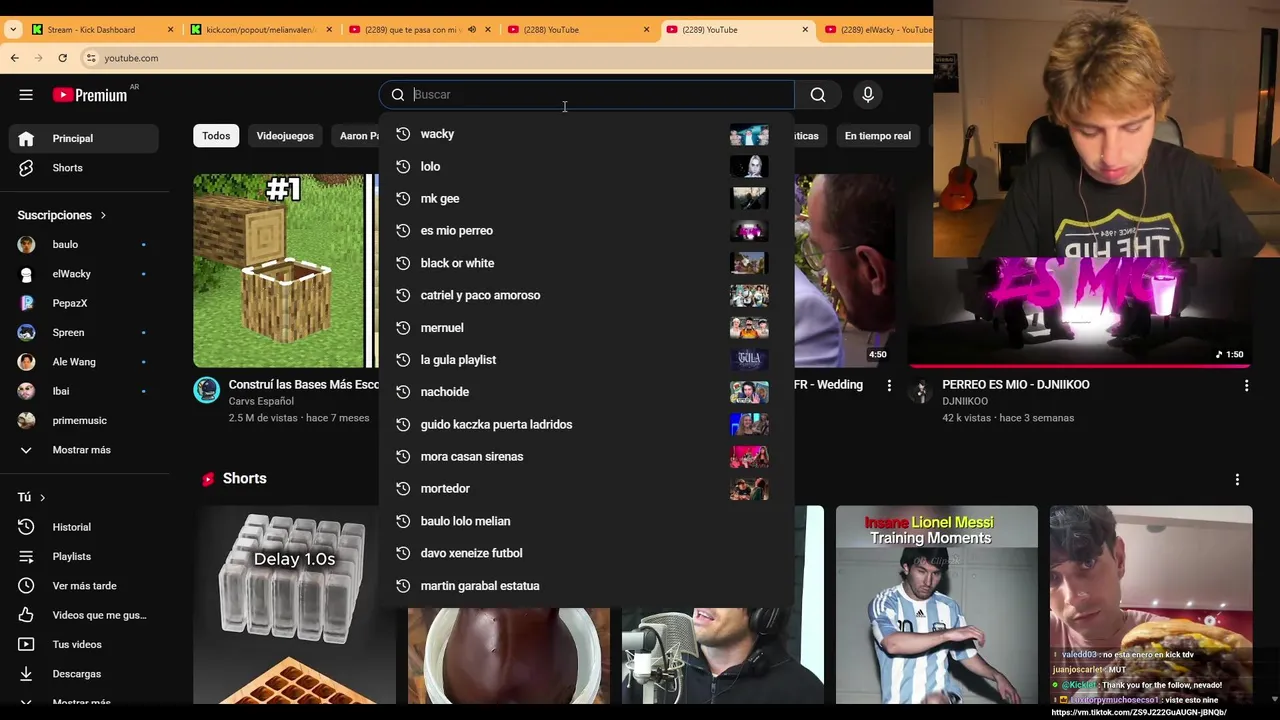1280x720 pixels.
Task: Select 'black or white' search suggestion
Action: pyautogui.click(x=586, y=263)
